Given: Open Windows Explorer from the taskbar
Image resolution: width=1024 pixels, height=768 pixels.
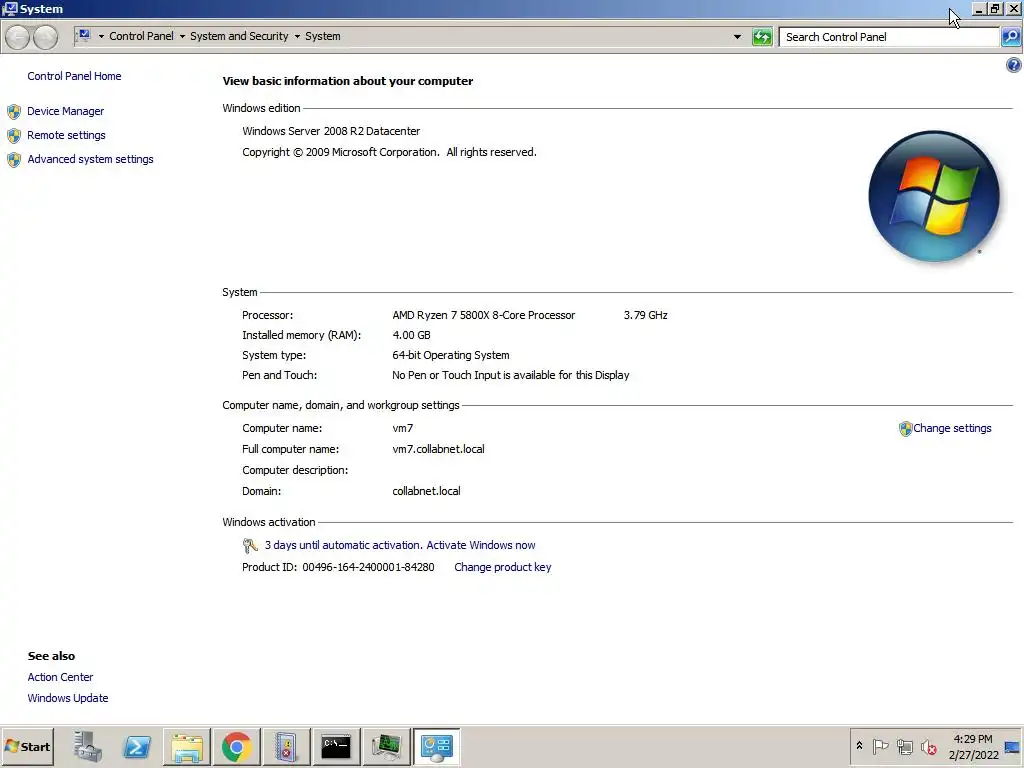Looking at the screenshot, I should 187,746.
